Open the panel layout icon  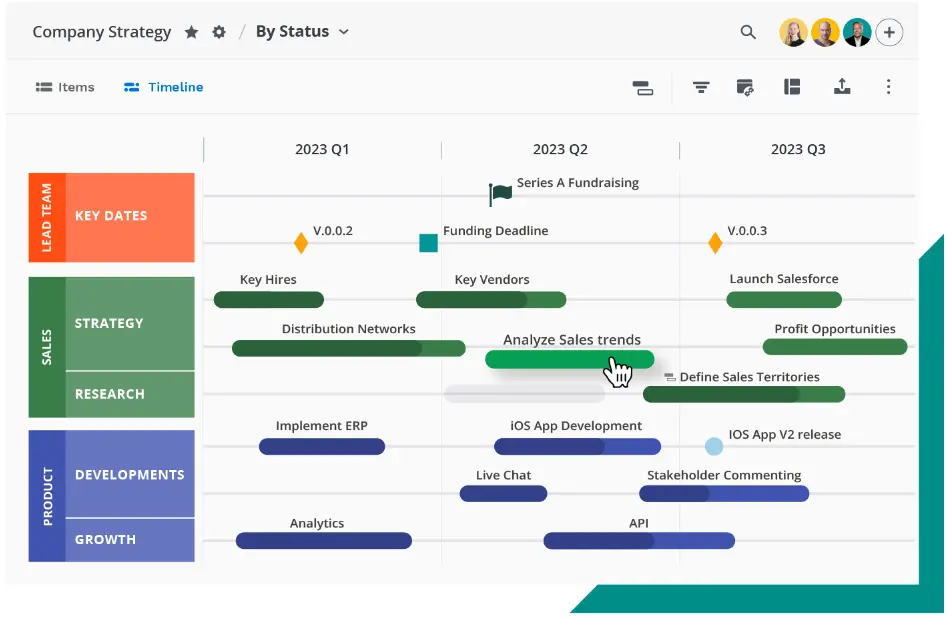tap(792, 87)
